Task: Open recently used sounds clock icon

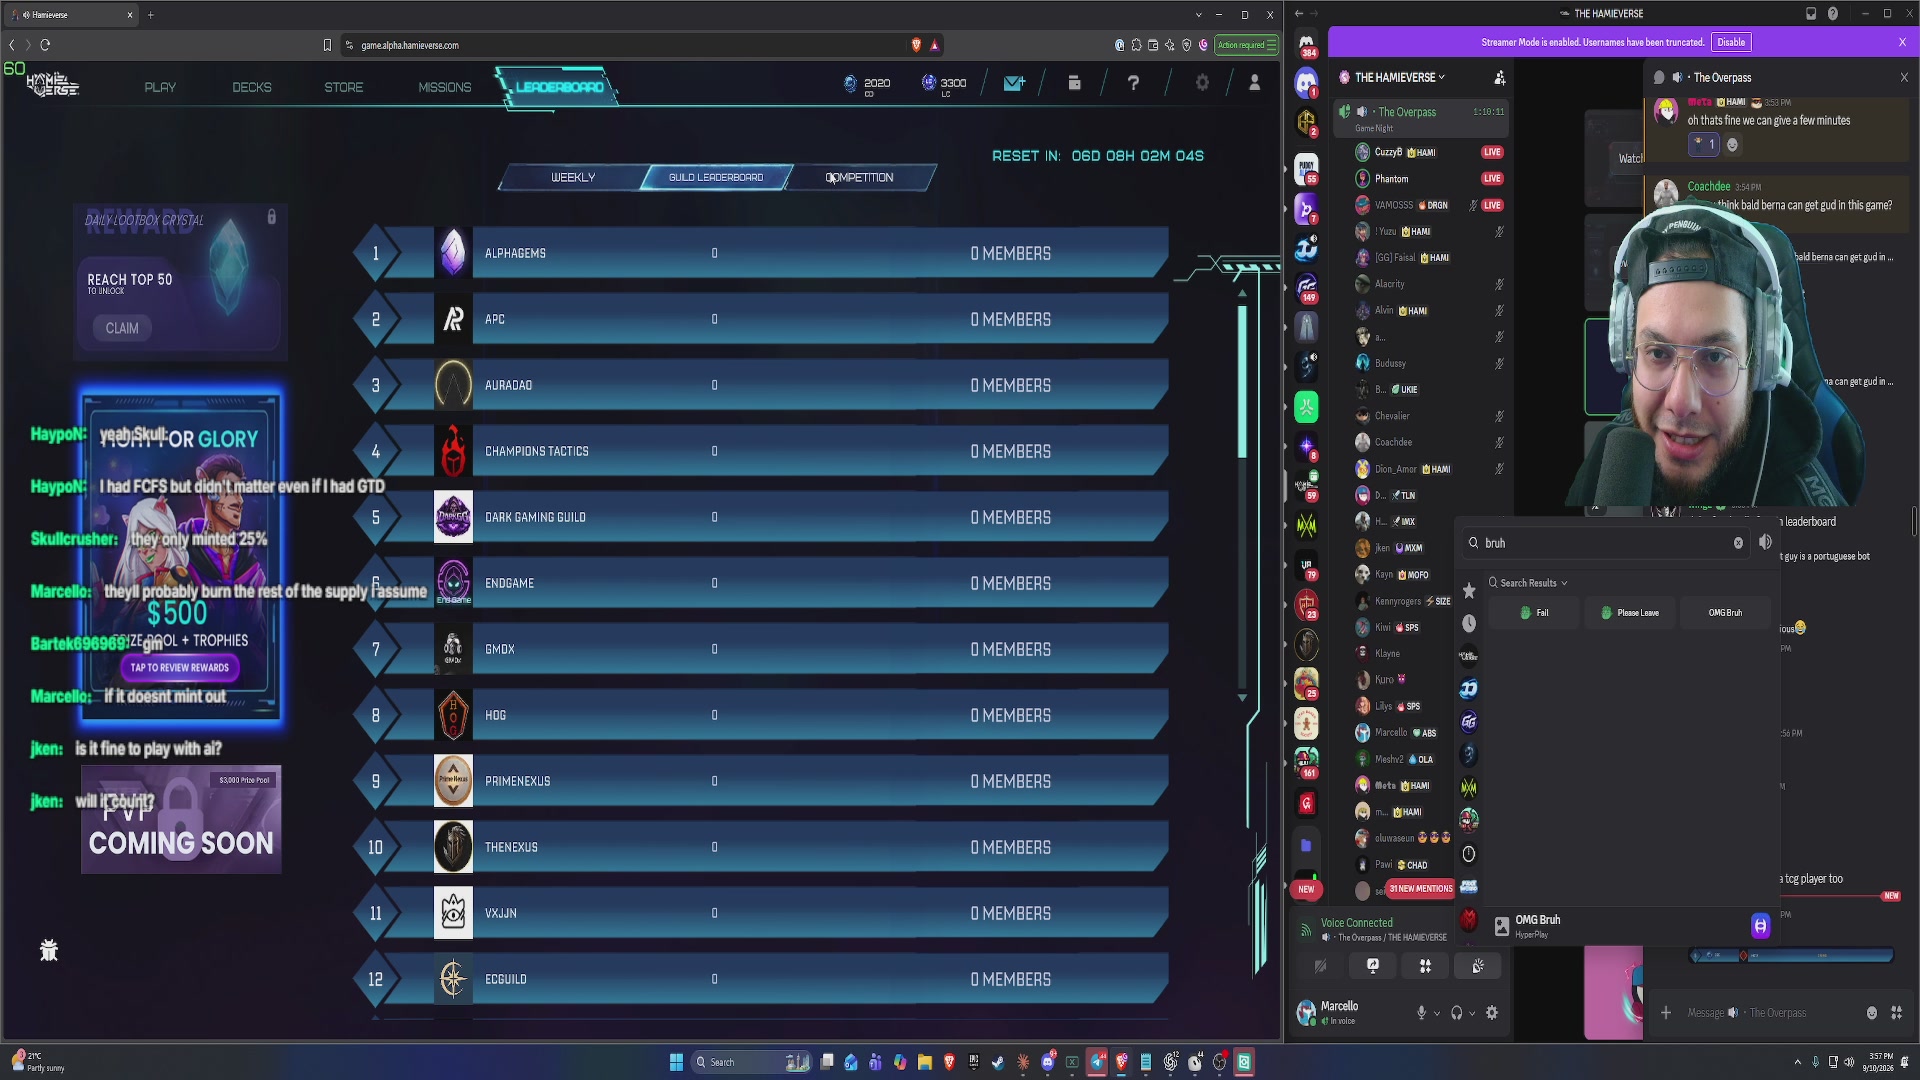Action: (x=1469, y=623)
